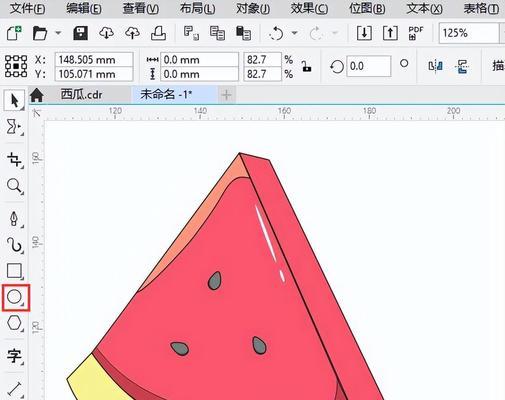Click the Save floppy disk icon
This screenshot has height=400, width=505.
point(80,33)
